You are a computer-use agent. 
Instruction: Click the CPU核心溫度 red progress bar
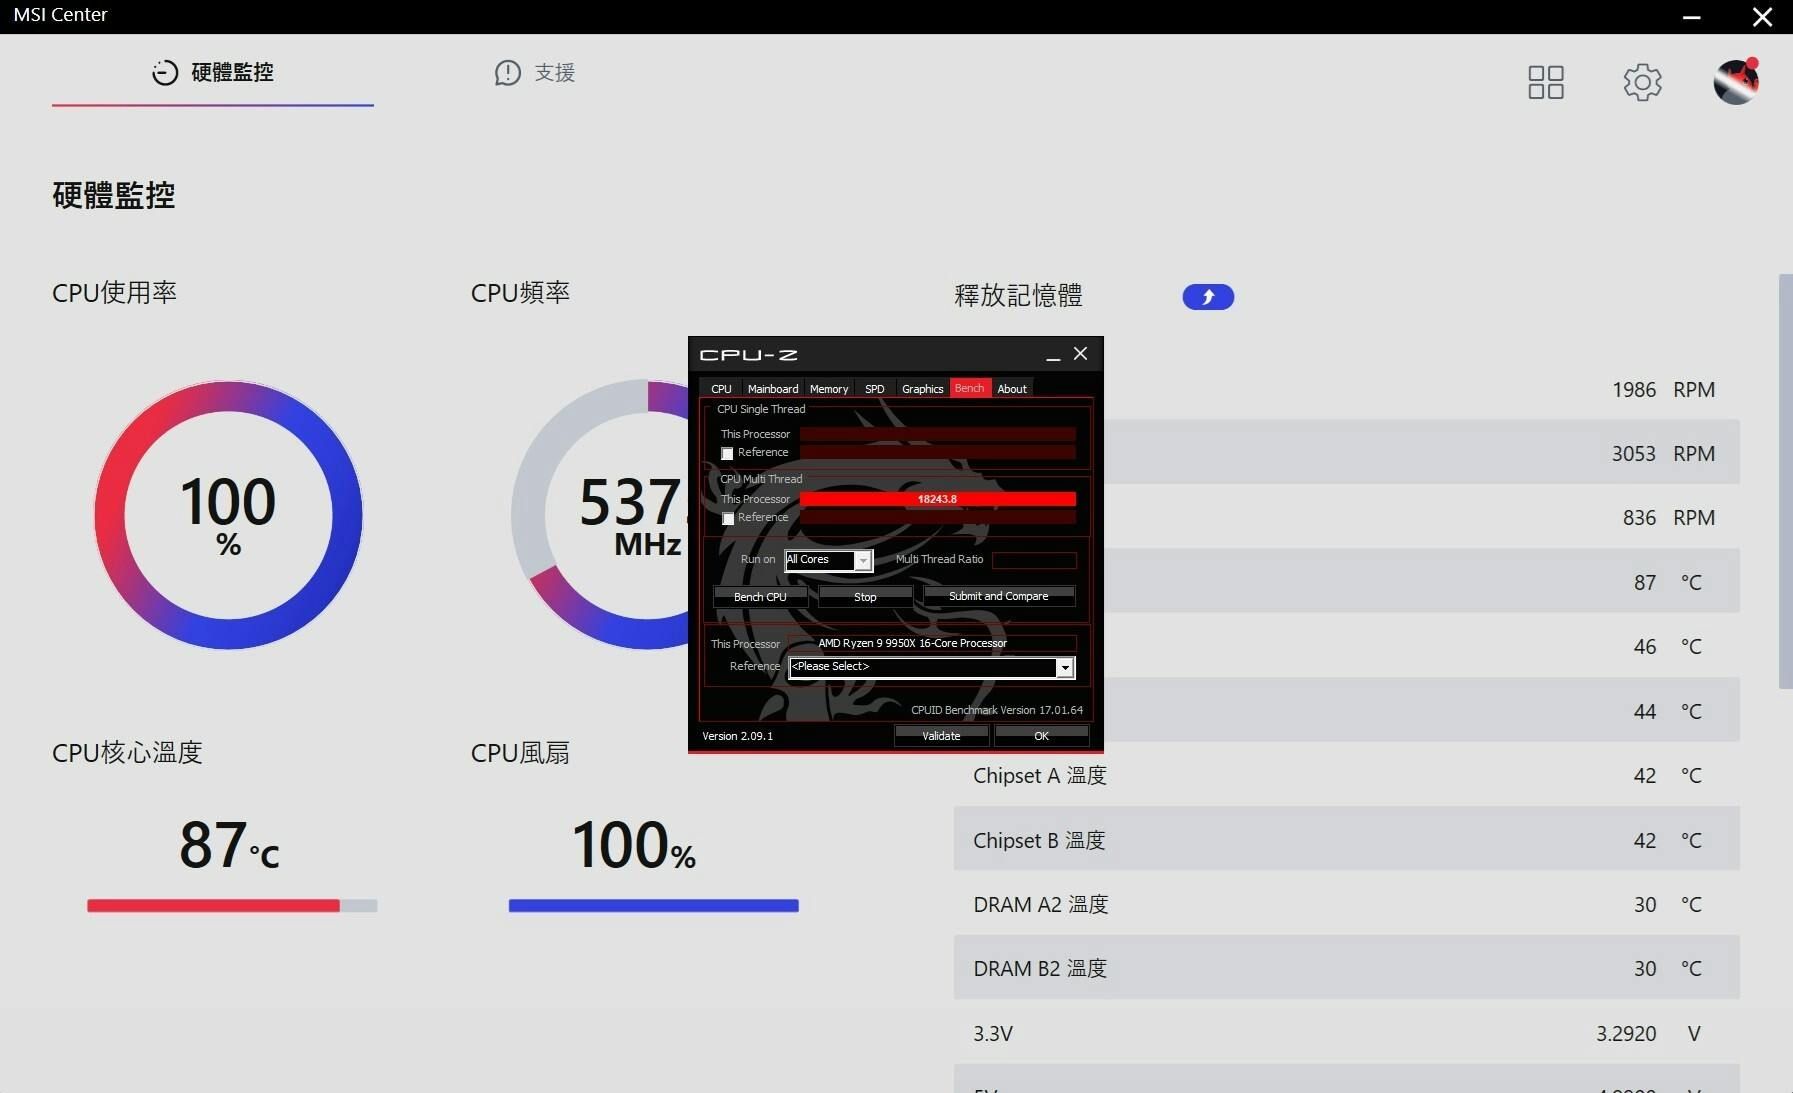(x=232, y=906)
